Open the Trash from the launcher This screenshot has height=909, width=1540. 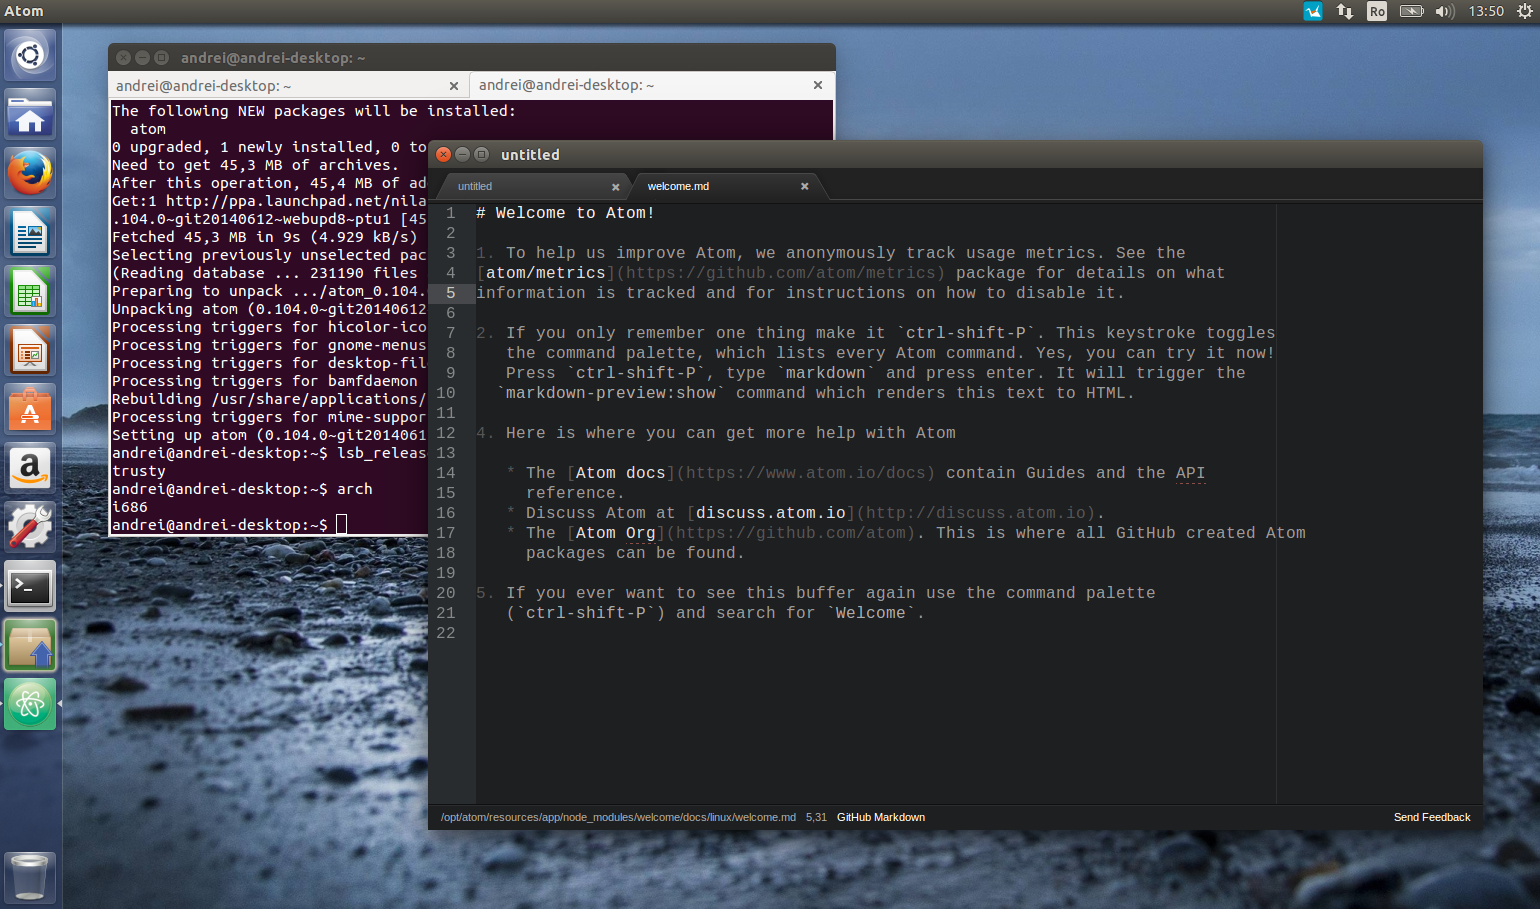[x=30, y=875]
